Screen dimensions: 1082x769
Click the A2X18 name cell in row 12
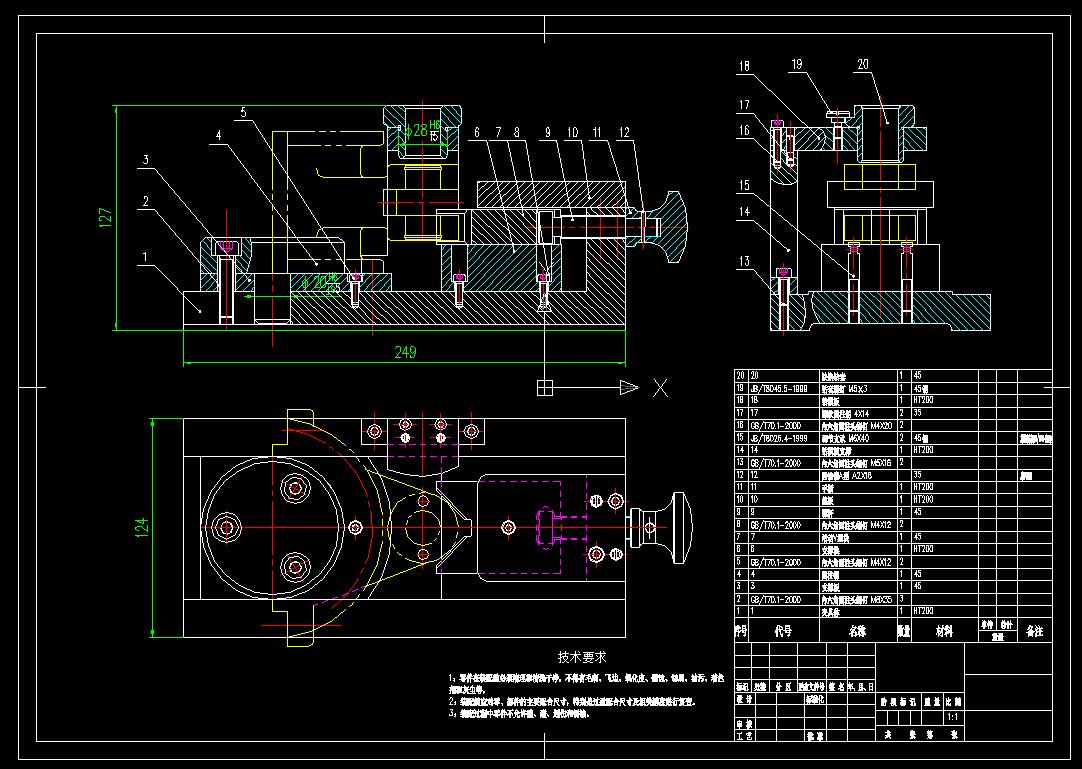858,476
